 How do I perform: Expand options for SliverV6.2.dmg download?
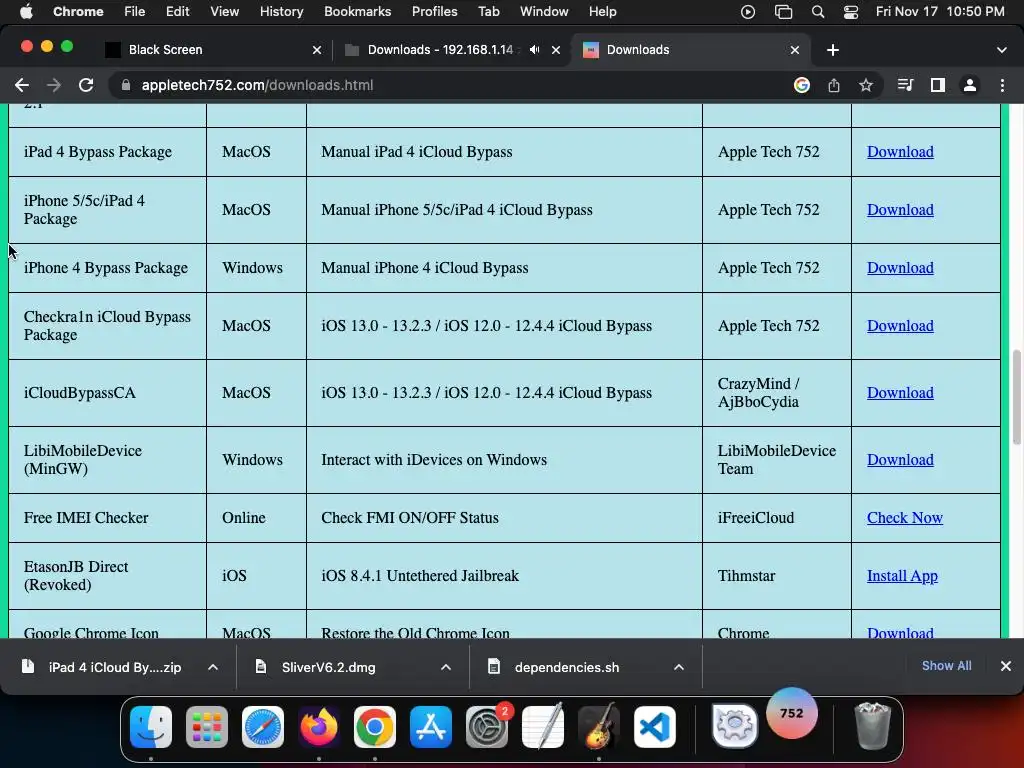click(446, 667)
